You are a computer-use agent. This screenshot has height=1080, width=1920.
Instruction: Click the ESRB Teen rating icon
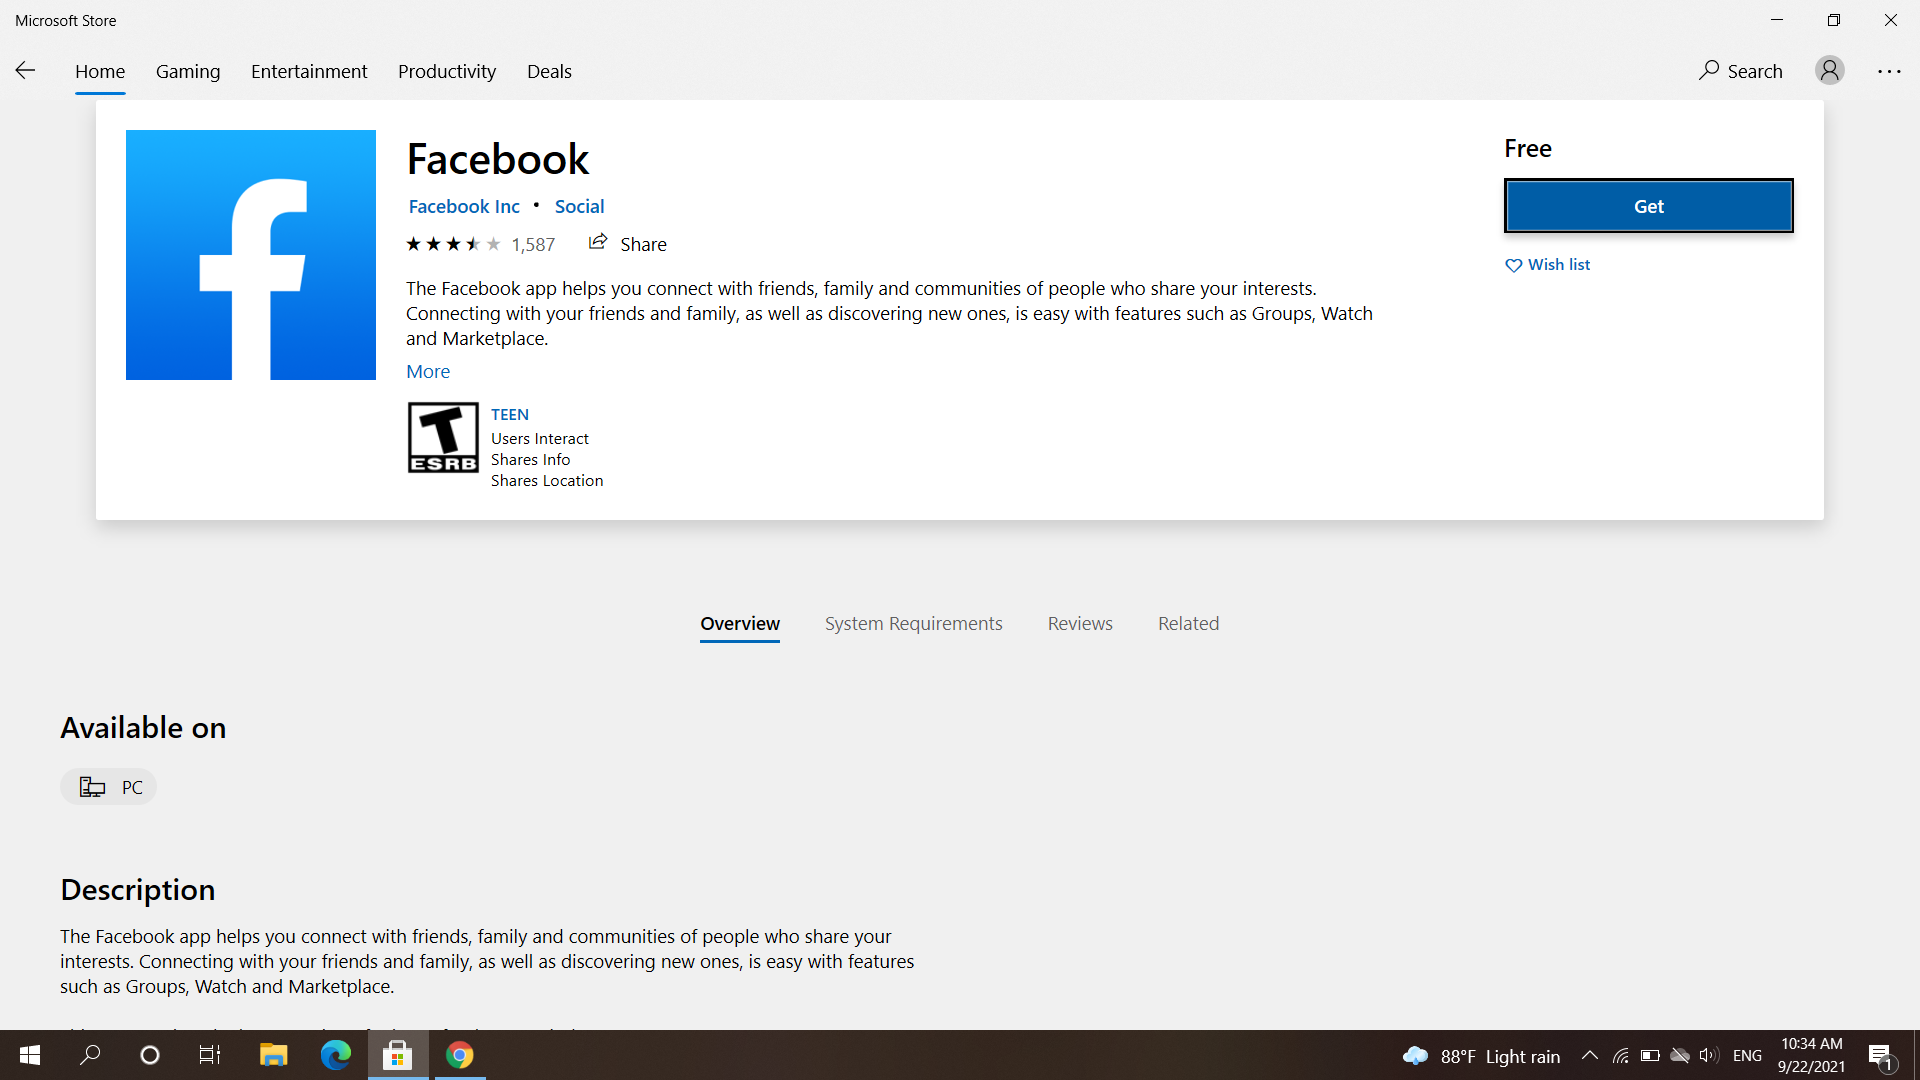click(442, 437)
